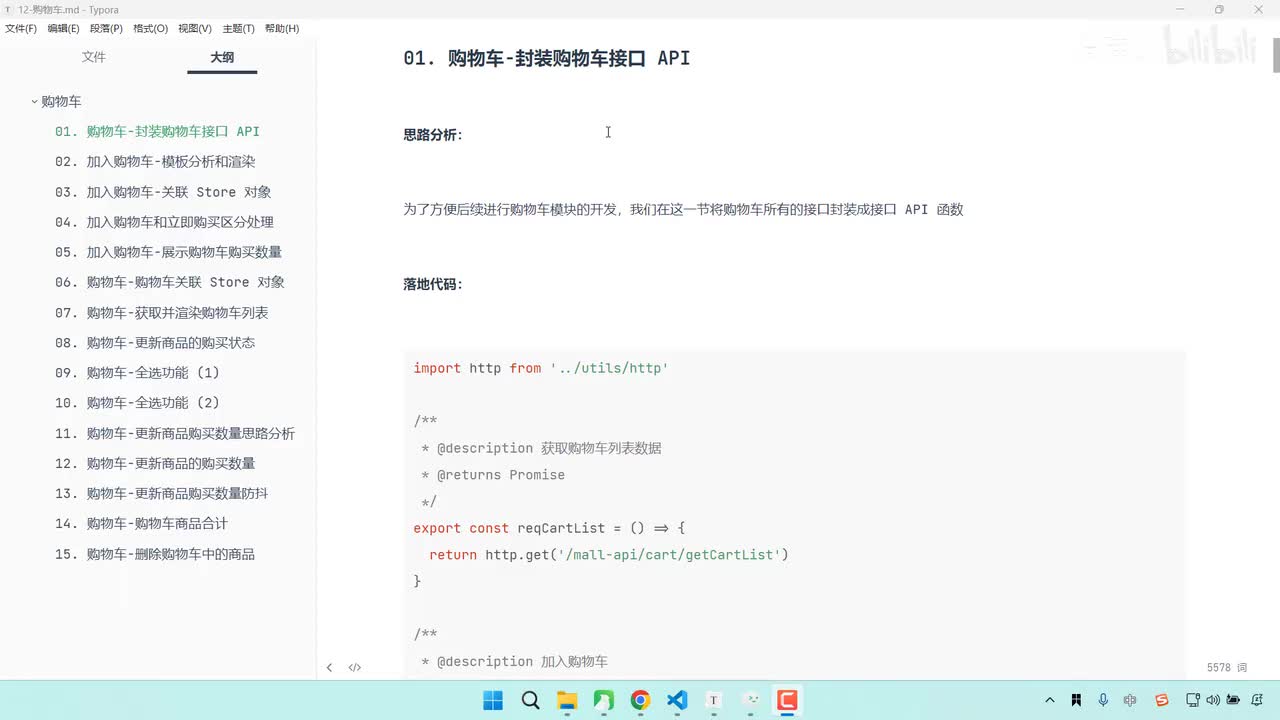Click the 落地代码 bold paragraph
The height and width of the screenshot is (720, 1280).
click(433, 284)
